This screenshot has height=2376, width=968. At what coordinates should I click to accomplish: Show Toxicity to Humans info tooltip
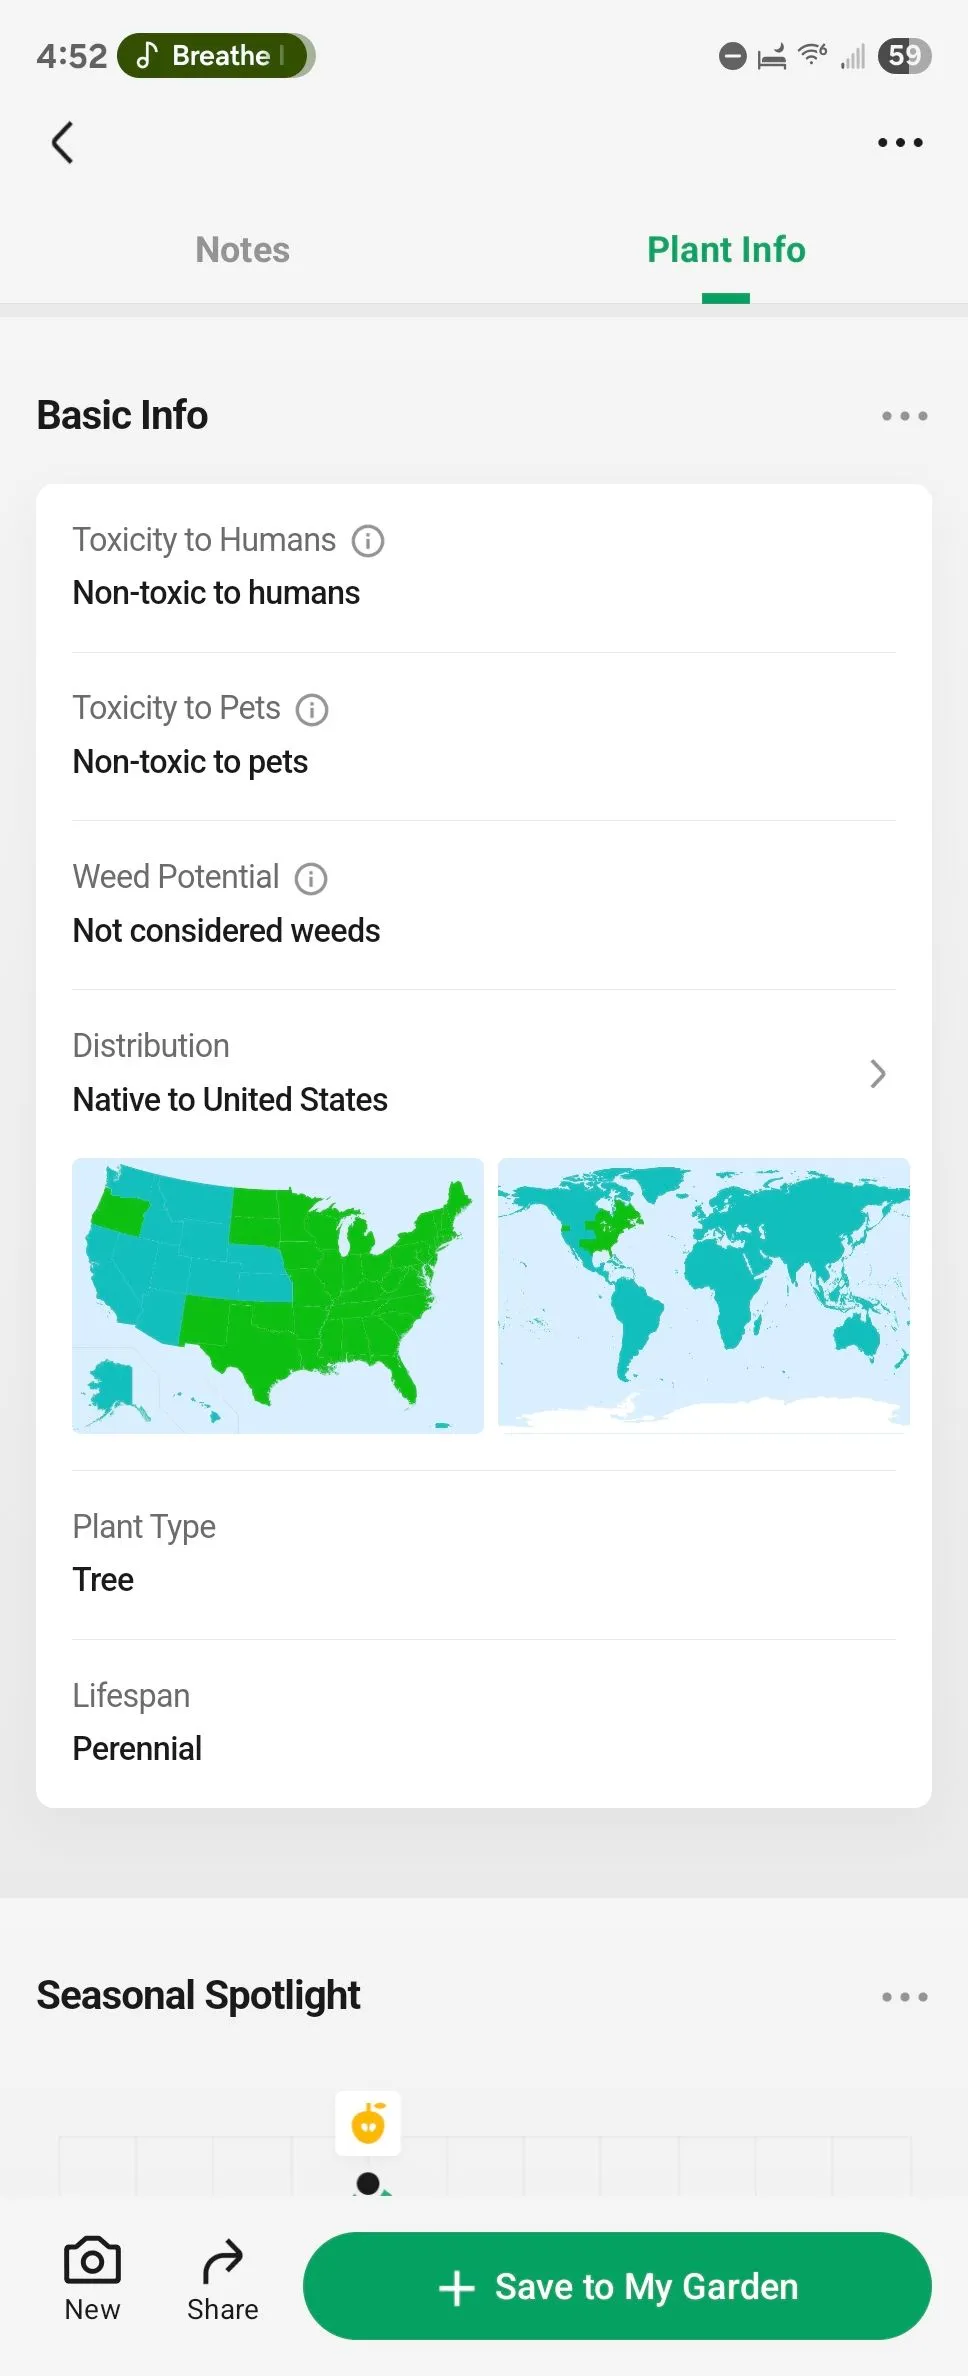click(x=368, y=541)
